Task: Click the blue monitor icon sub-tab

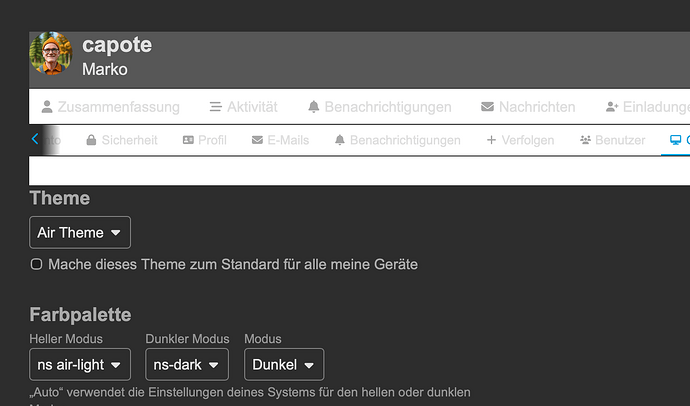Action: click(675, 140)
